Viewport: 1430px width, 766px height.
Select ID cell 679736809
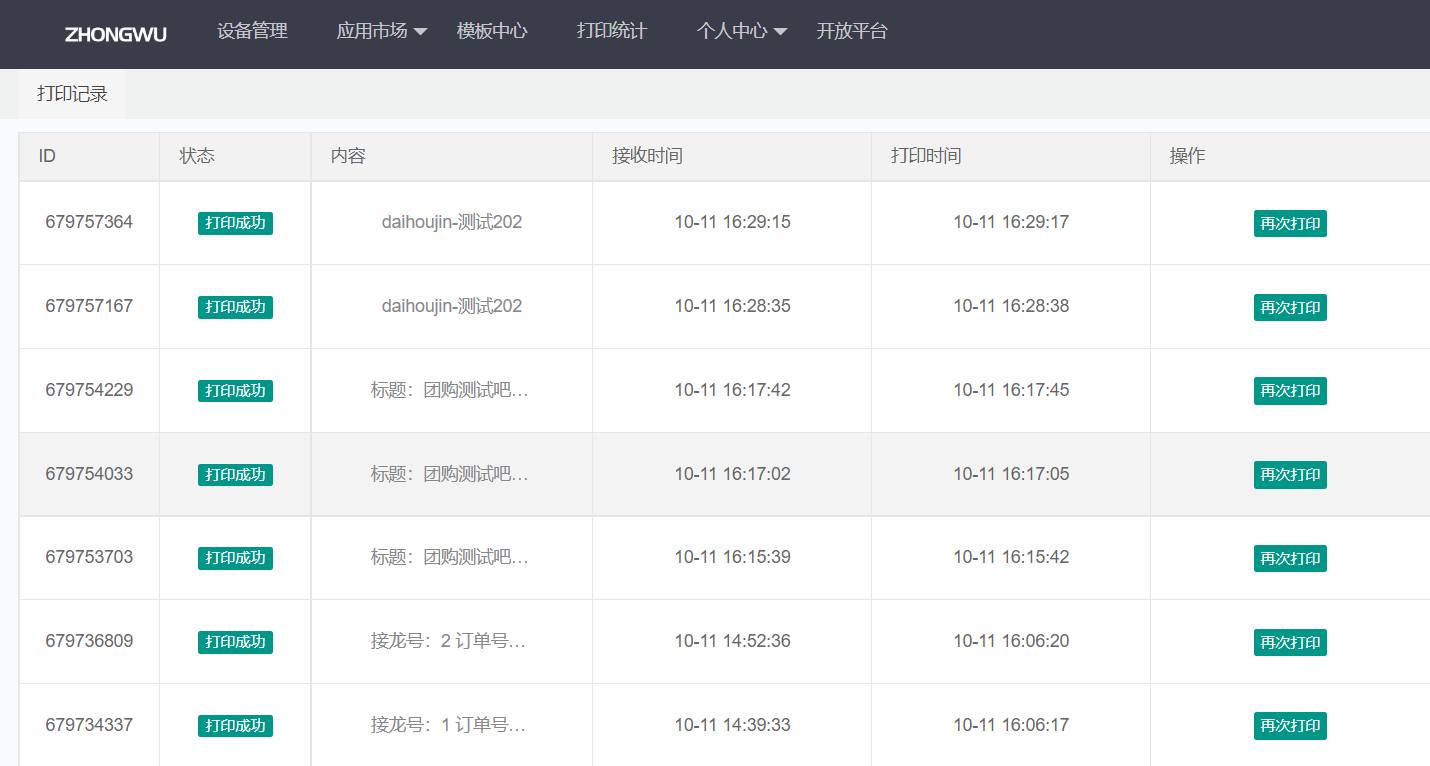pyautogui.click(x=89, y=641)
